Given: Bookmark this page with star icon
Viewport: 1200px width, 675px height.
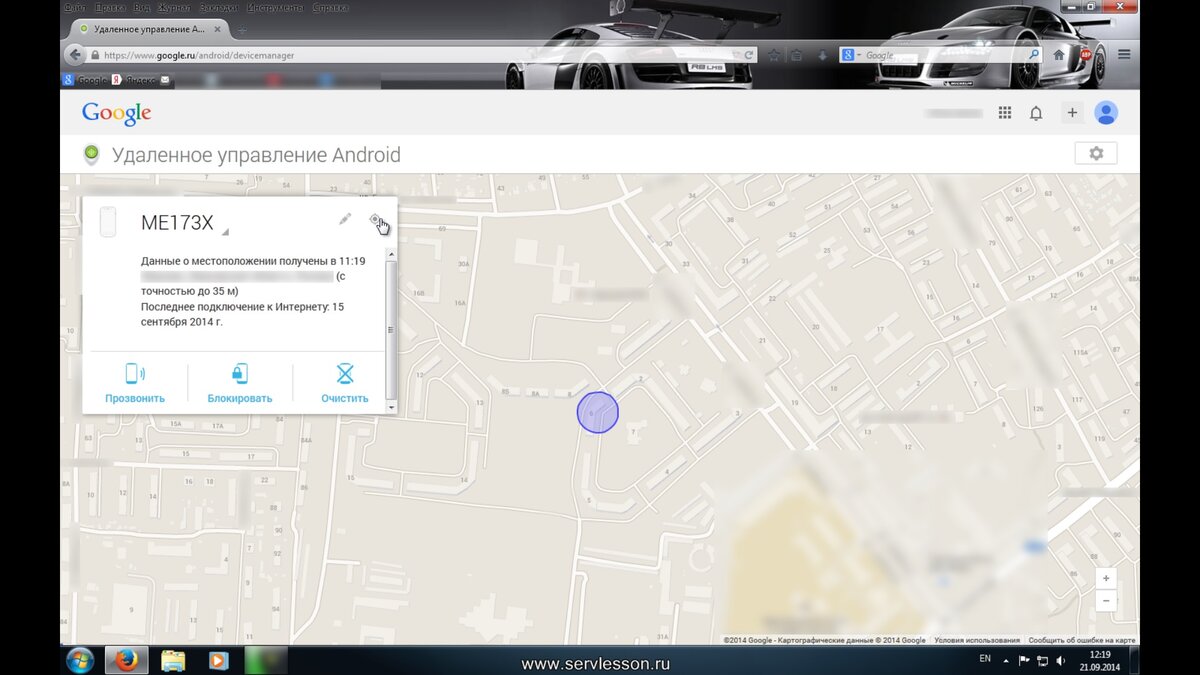Looking at the screenshot, I should (x=774, y=56).
